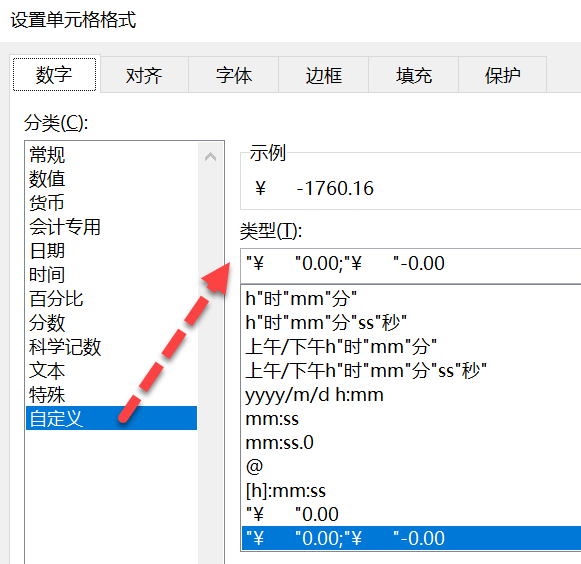Select the mm:ss.0 format entry
This screenshot has height=564, width=581.
(411, 442)
